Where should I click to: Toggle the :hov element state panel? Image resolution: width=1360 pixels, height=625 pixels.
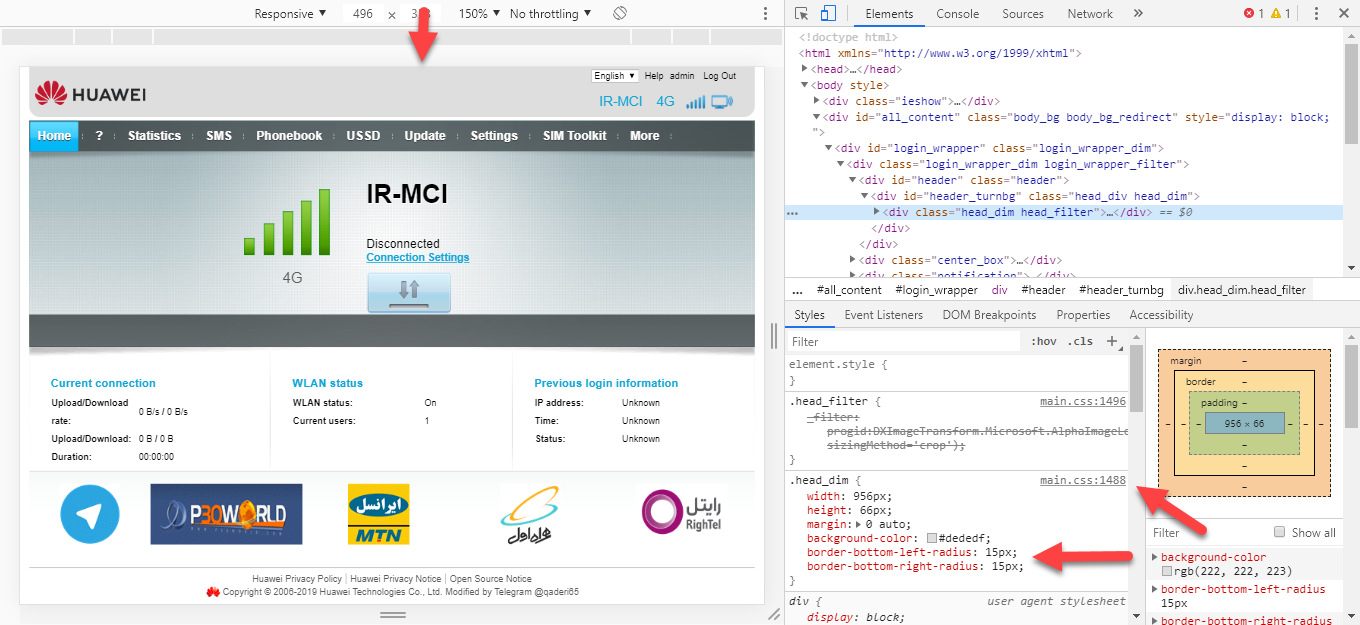coord(1044,342)
